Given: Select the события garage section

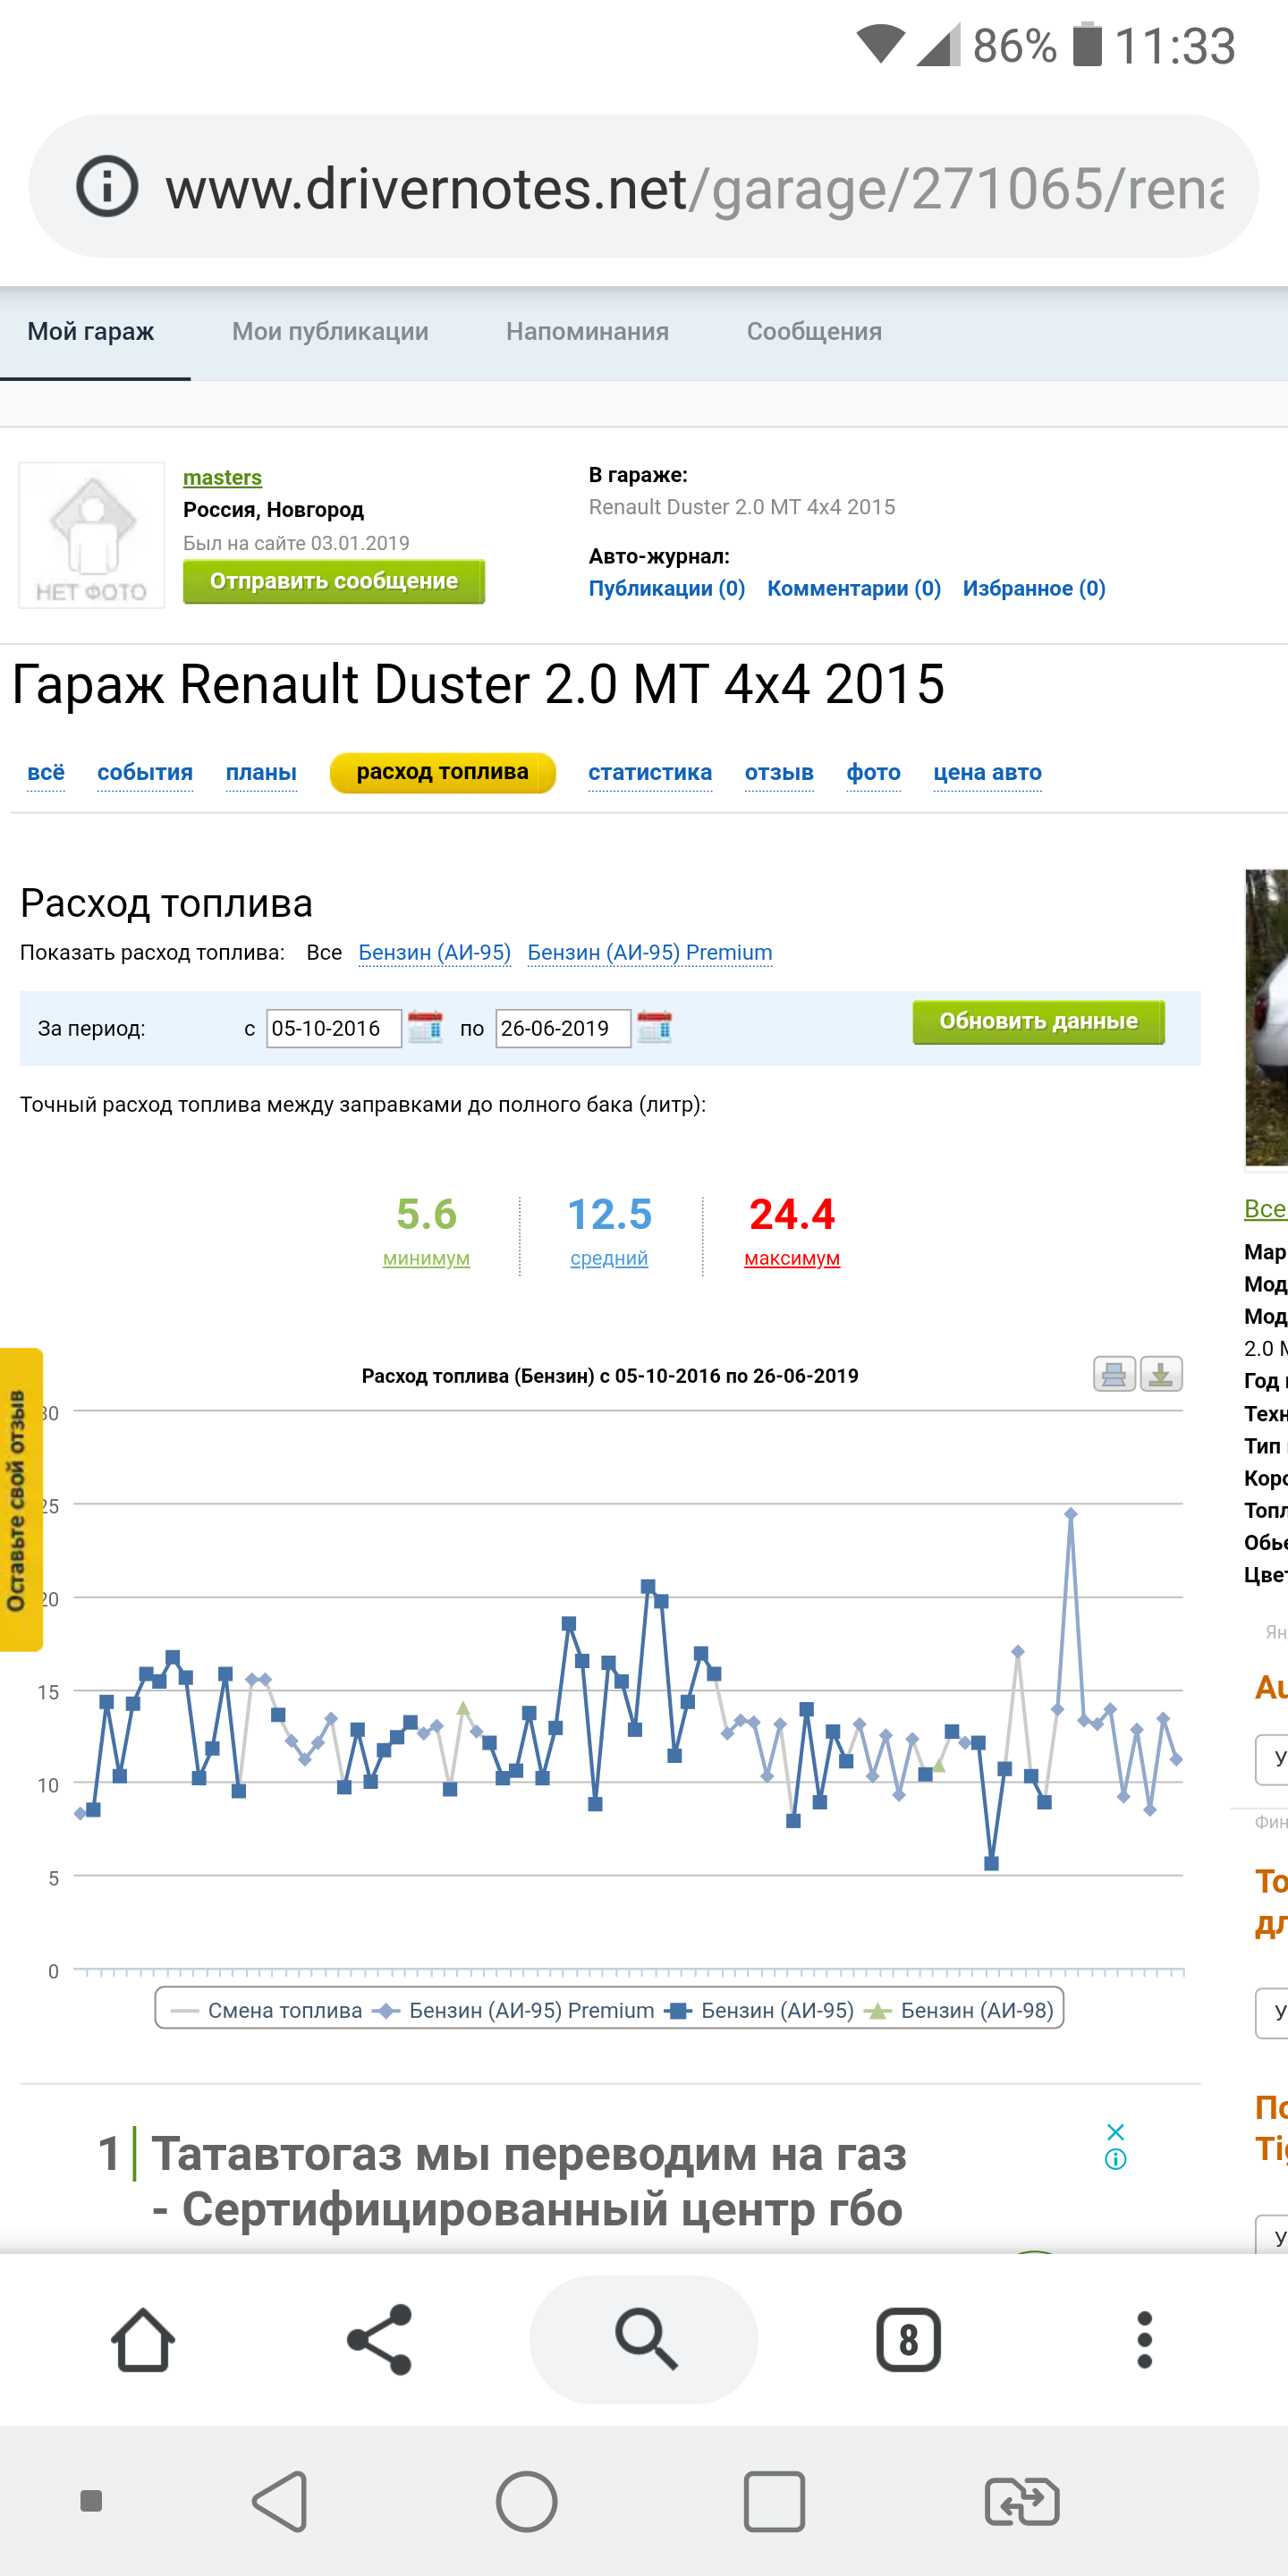Looking at the screenshot, I should 145,772.
